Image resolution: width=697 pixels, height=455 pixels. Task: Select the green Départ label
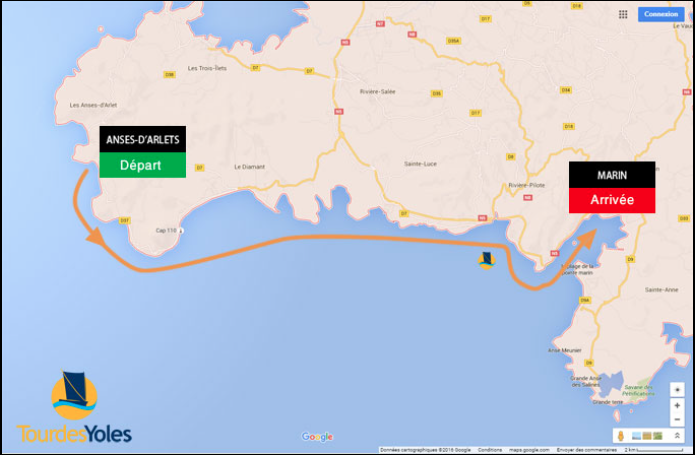142,165
